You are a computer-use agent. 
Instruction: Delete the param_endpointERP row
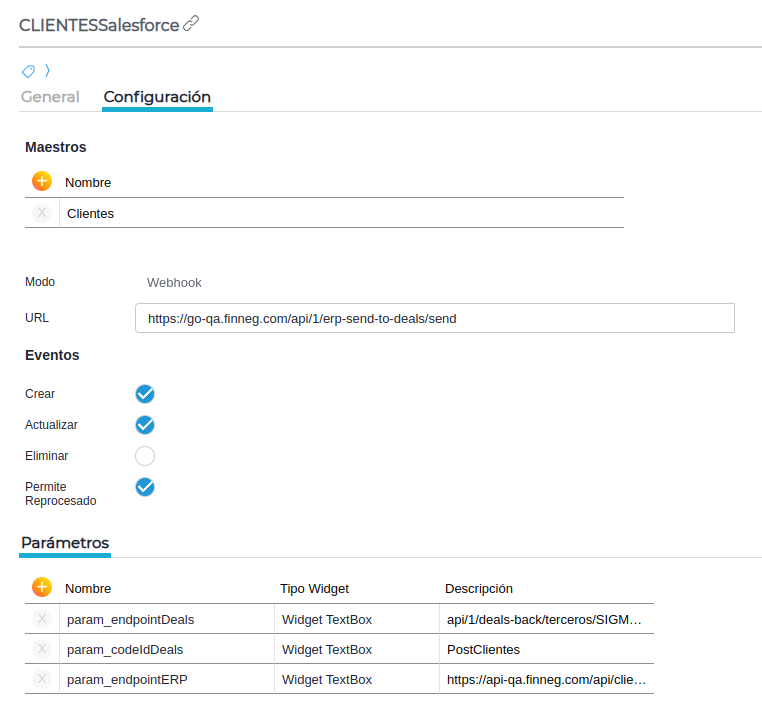tap(41, 679)
